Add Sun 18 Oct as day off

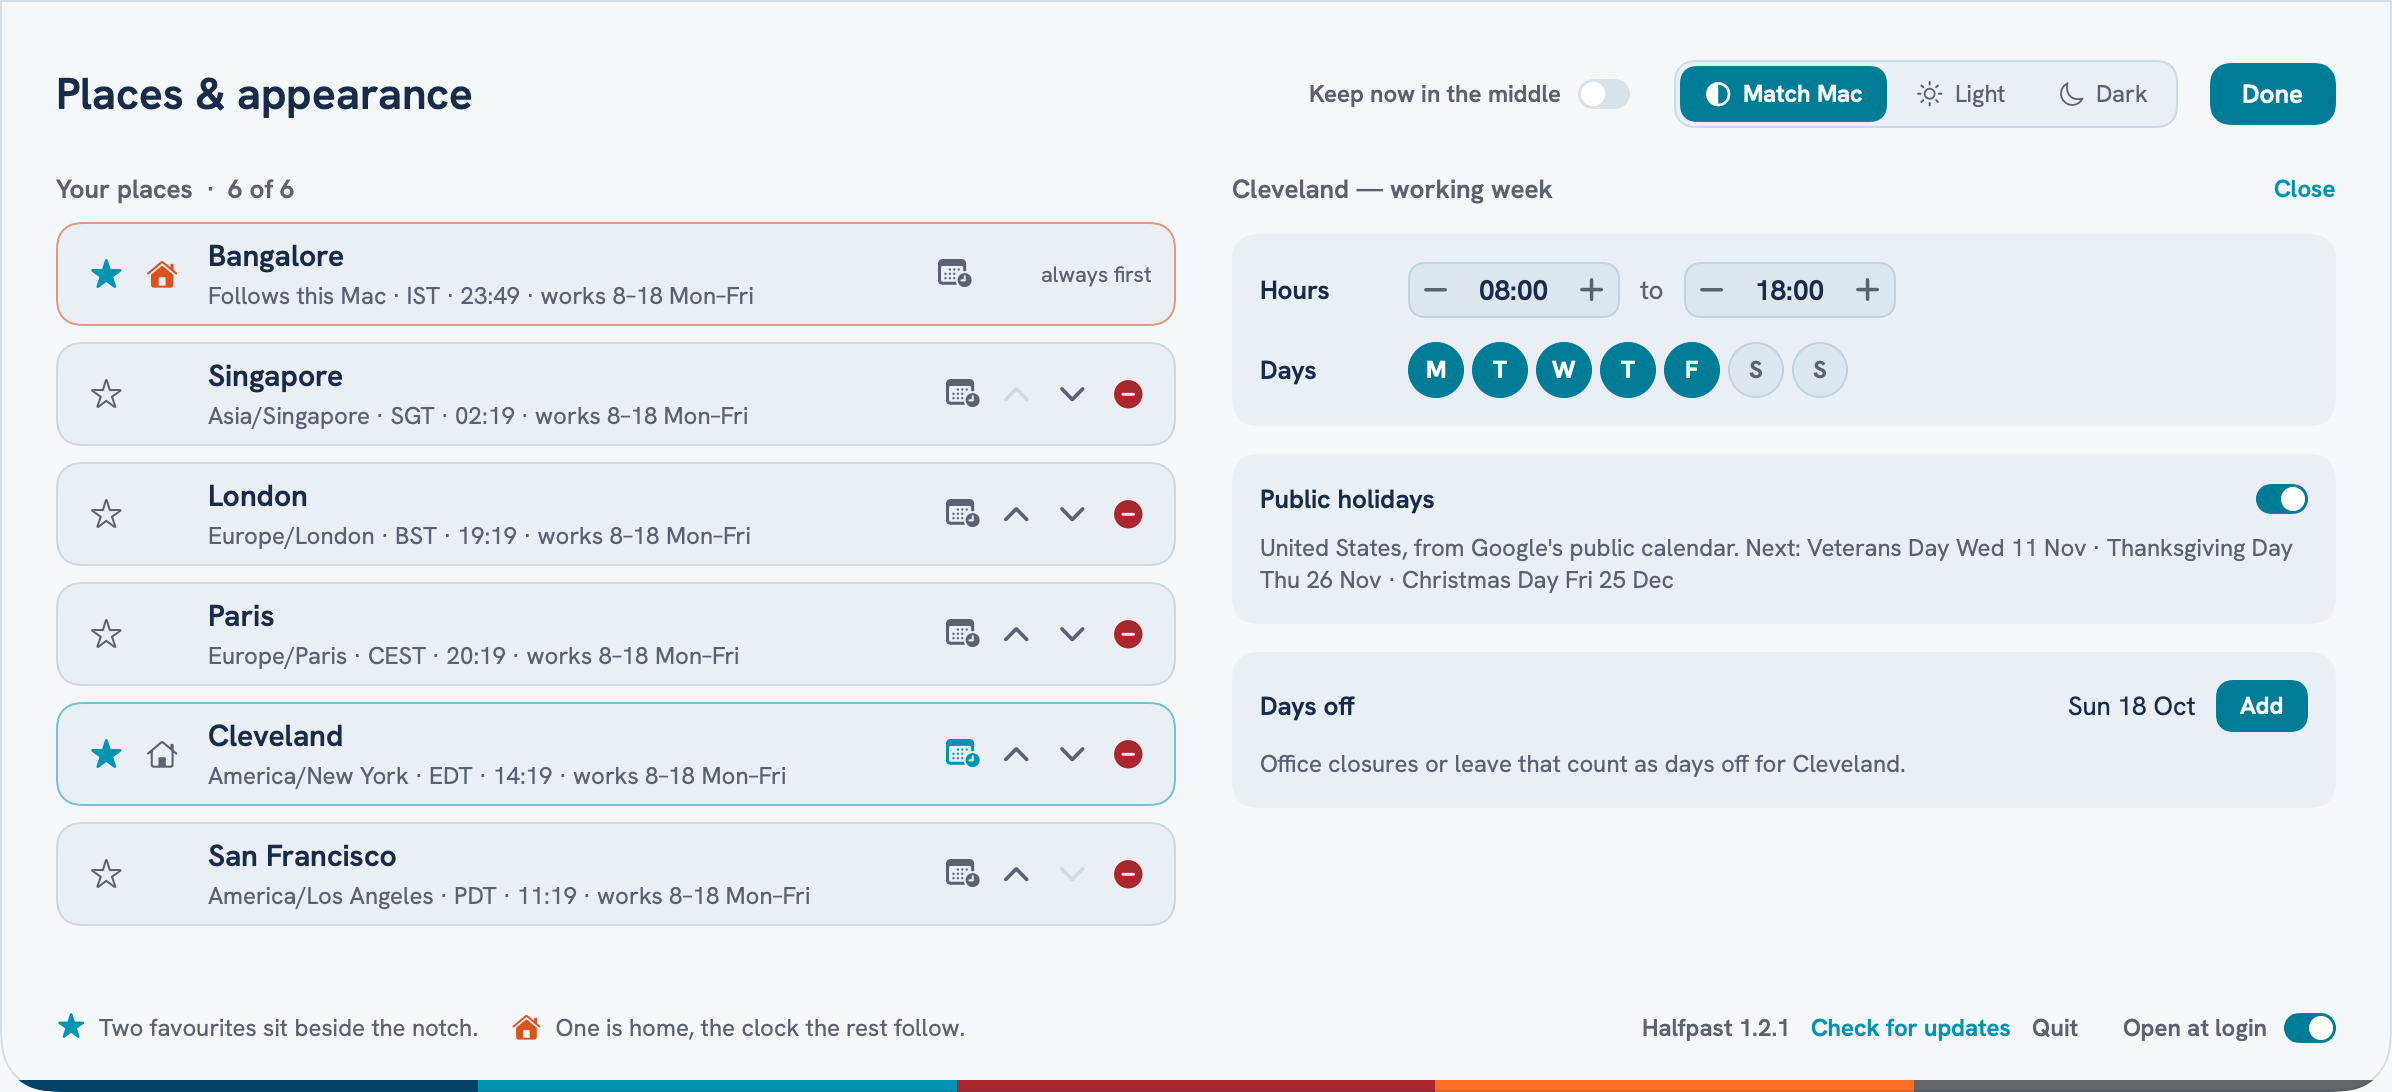2261,706
